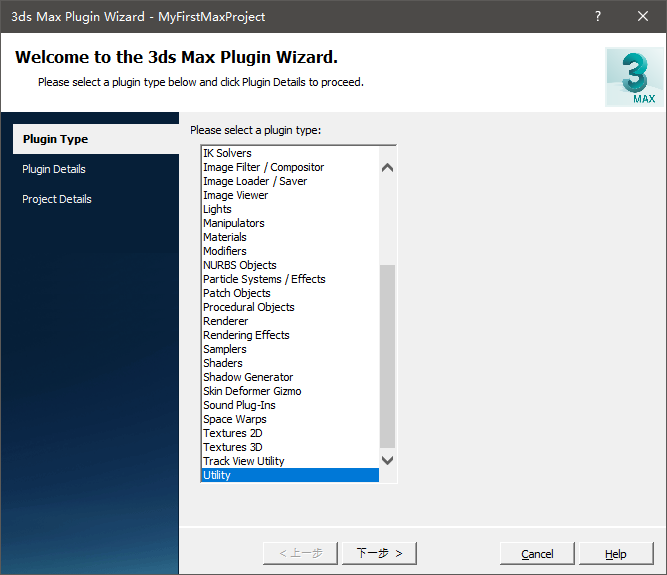The width and height of the screenshot is (667, 575).
Task: Open the Project Details step
Action: click(57, 199)
